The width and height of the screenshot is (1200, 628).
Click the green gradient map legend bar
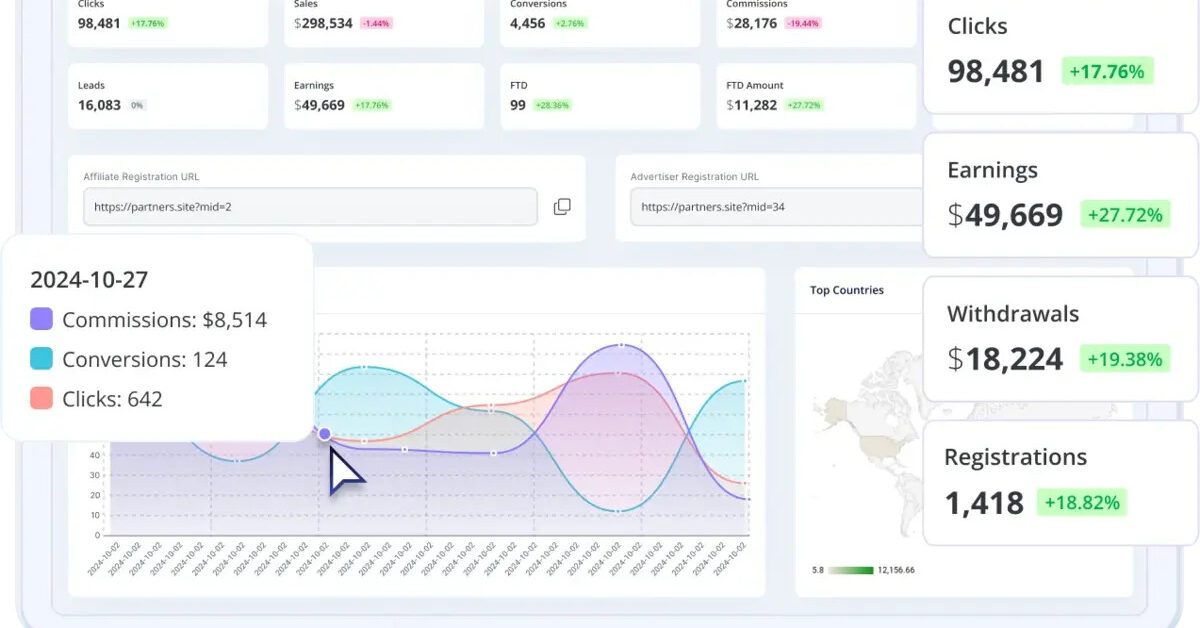(x=853, y=570)
